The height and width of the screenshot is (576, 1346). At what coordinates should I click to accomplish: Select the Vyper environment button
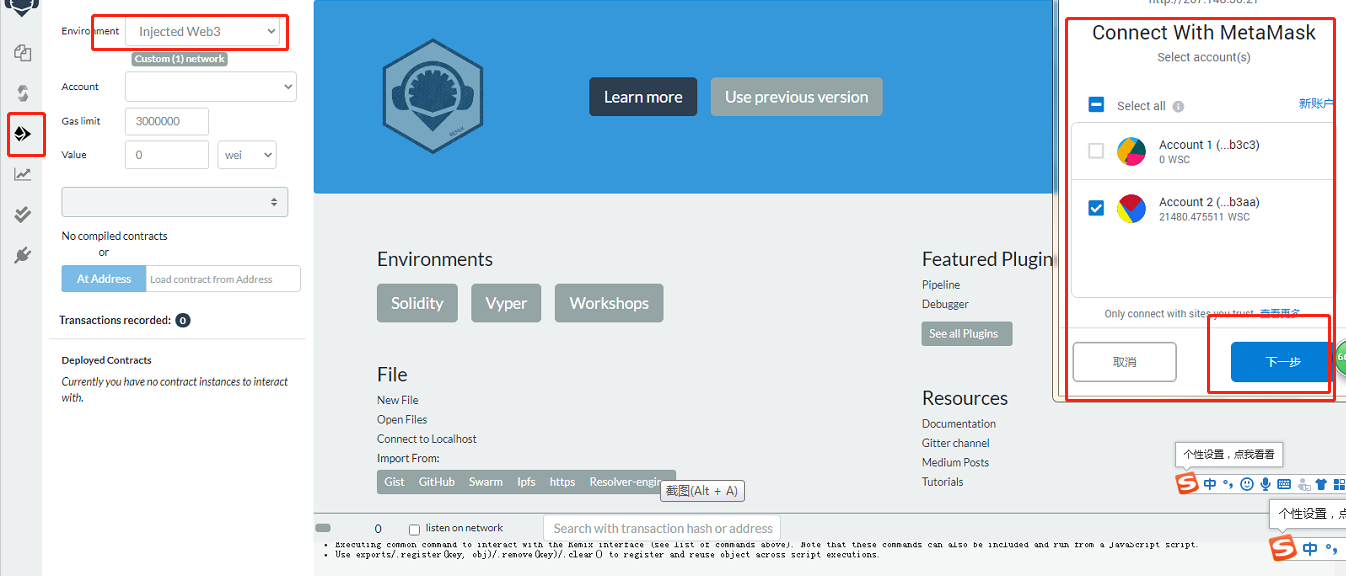tap(506, 303)
